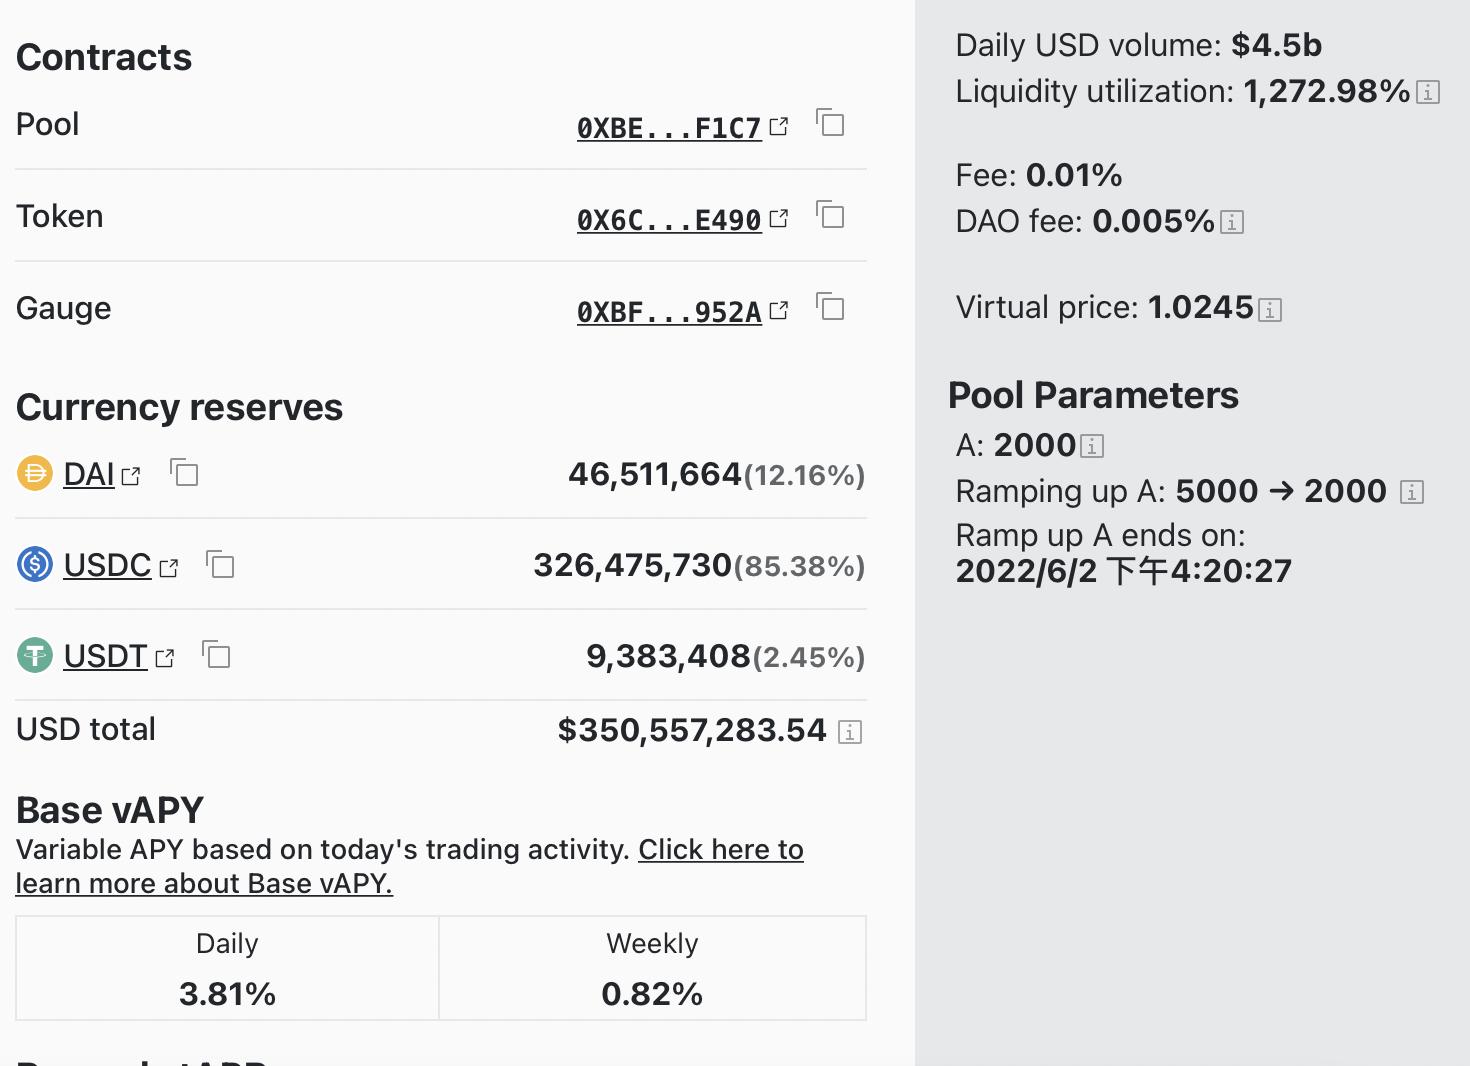This screenshot has height=1066, width=1470.
Task: Show DAO fee info tooltip
Action: [x=1233, y=222]
